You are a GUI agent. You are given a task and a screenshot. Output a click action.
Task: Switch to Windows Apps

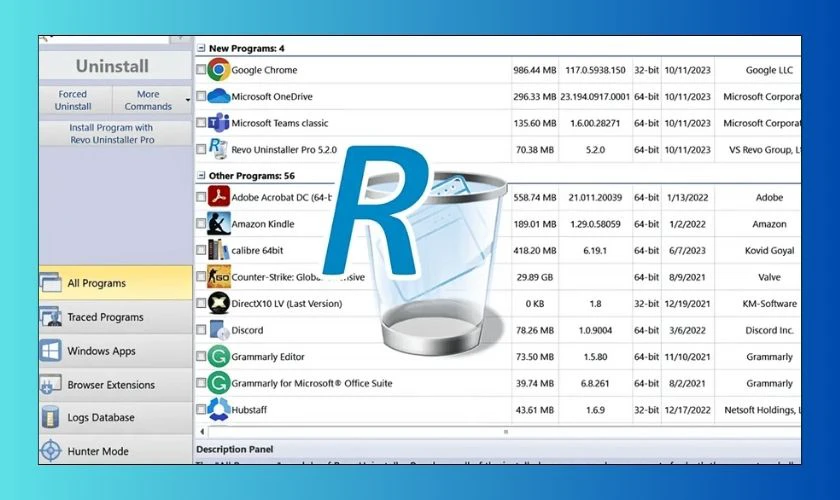click(116, 351)
